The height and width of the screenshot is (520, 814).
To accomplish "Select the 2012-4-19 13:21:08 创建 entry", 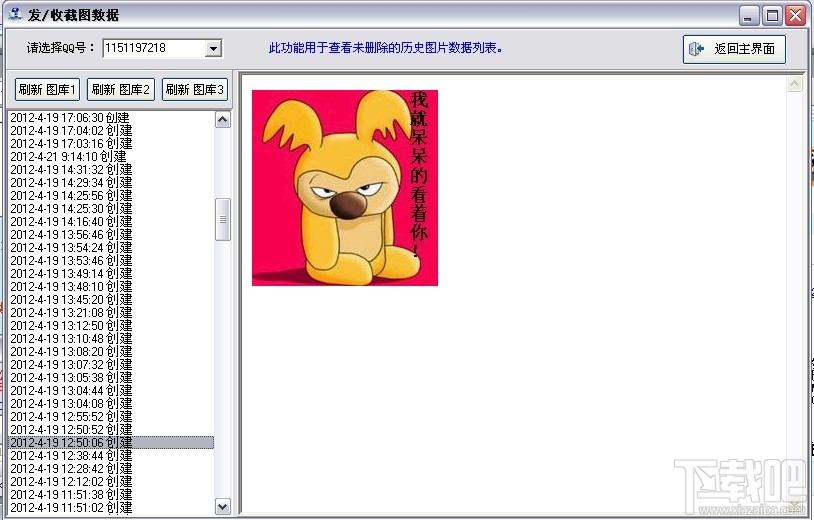I will (111, 312).
